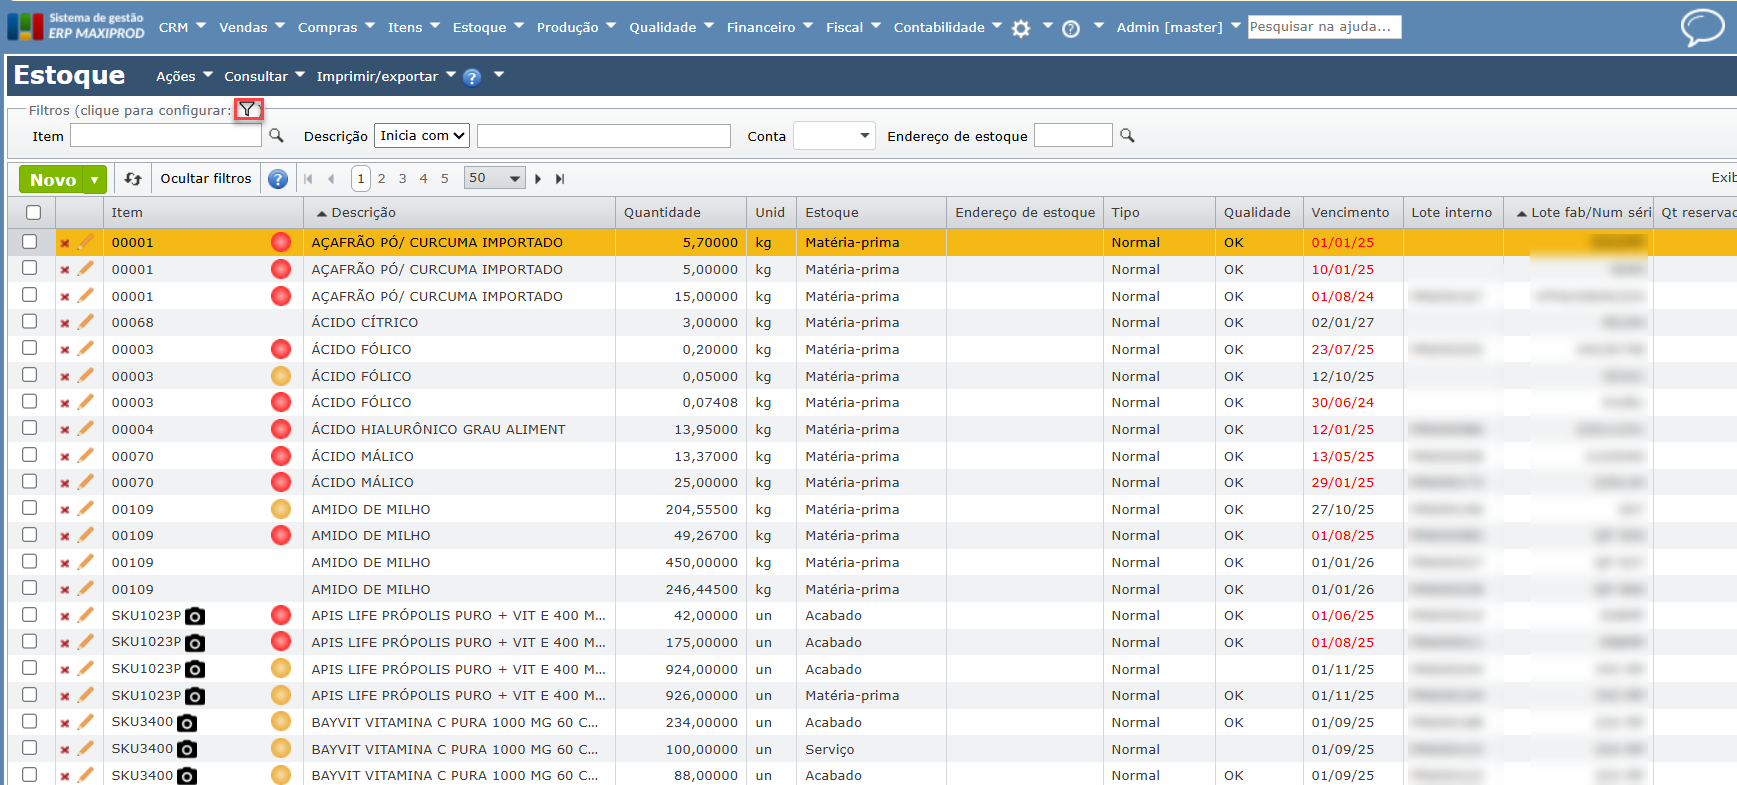This screenshot has width=1737, height=785.
Task: Check the box for ÁCIDO CÍTRICO row
Action: pos(30,322)
